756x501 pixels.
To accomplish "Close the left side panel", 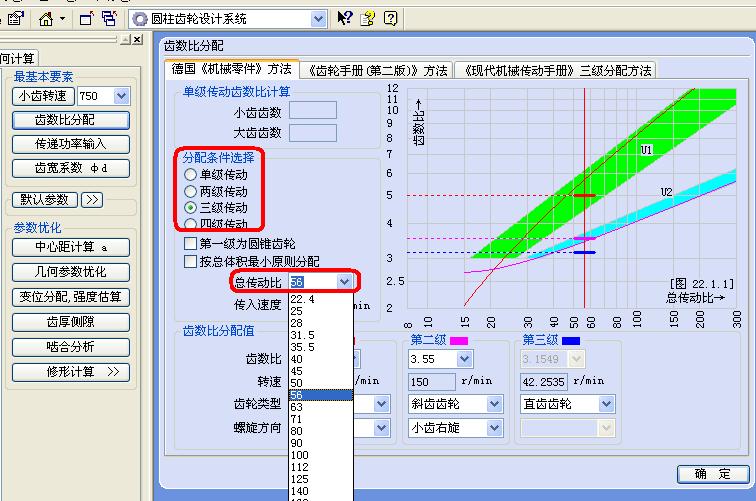I will [x=137, y=40].
